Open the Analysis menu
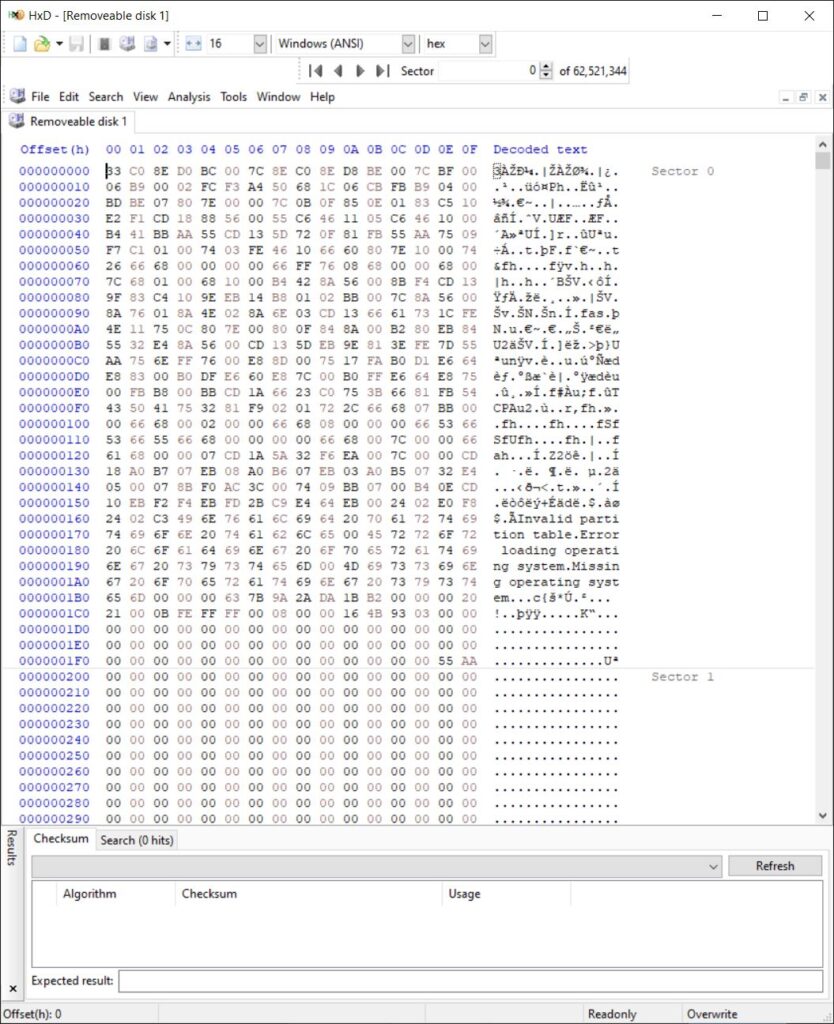 (188, 97)
